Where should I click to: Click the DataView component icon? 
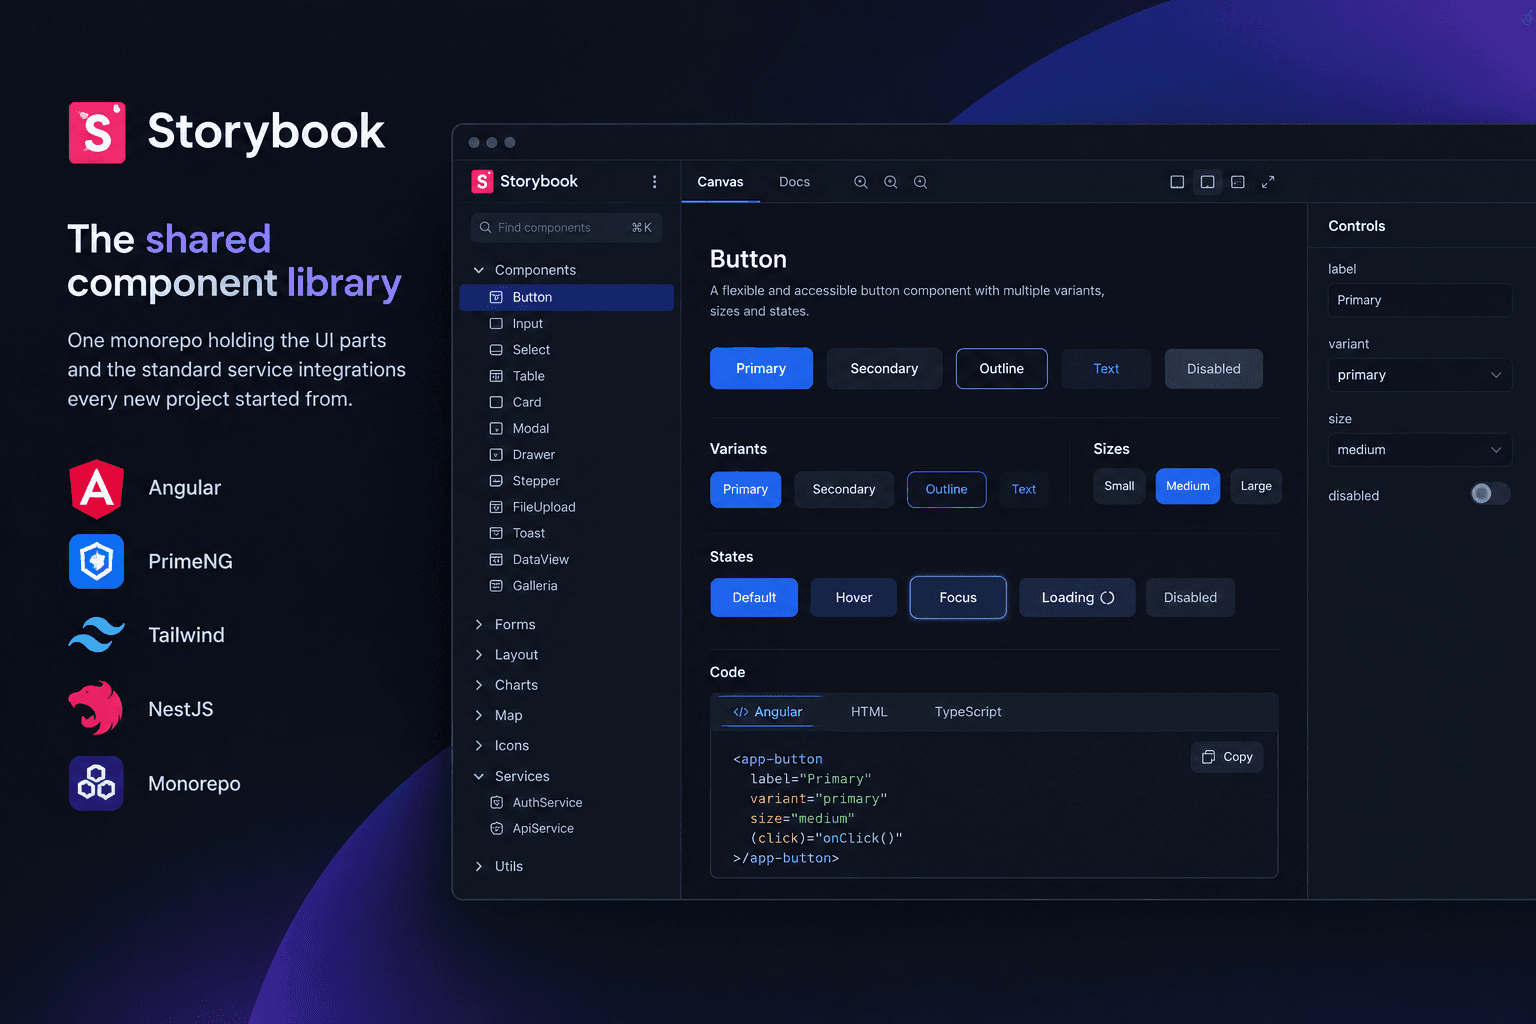496,559
